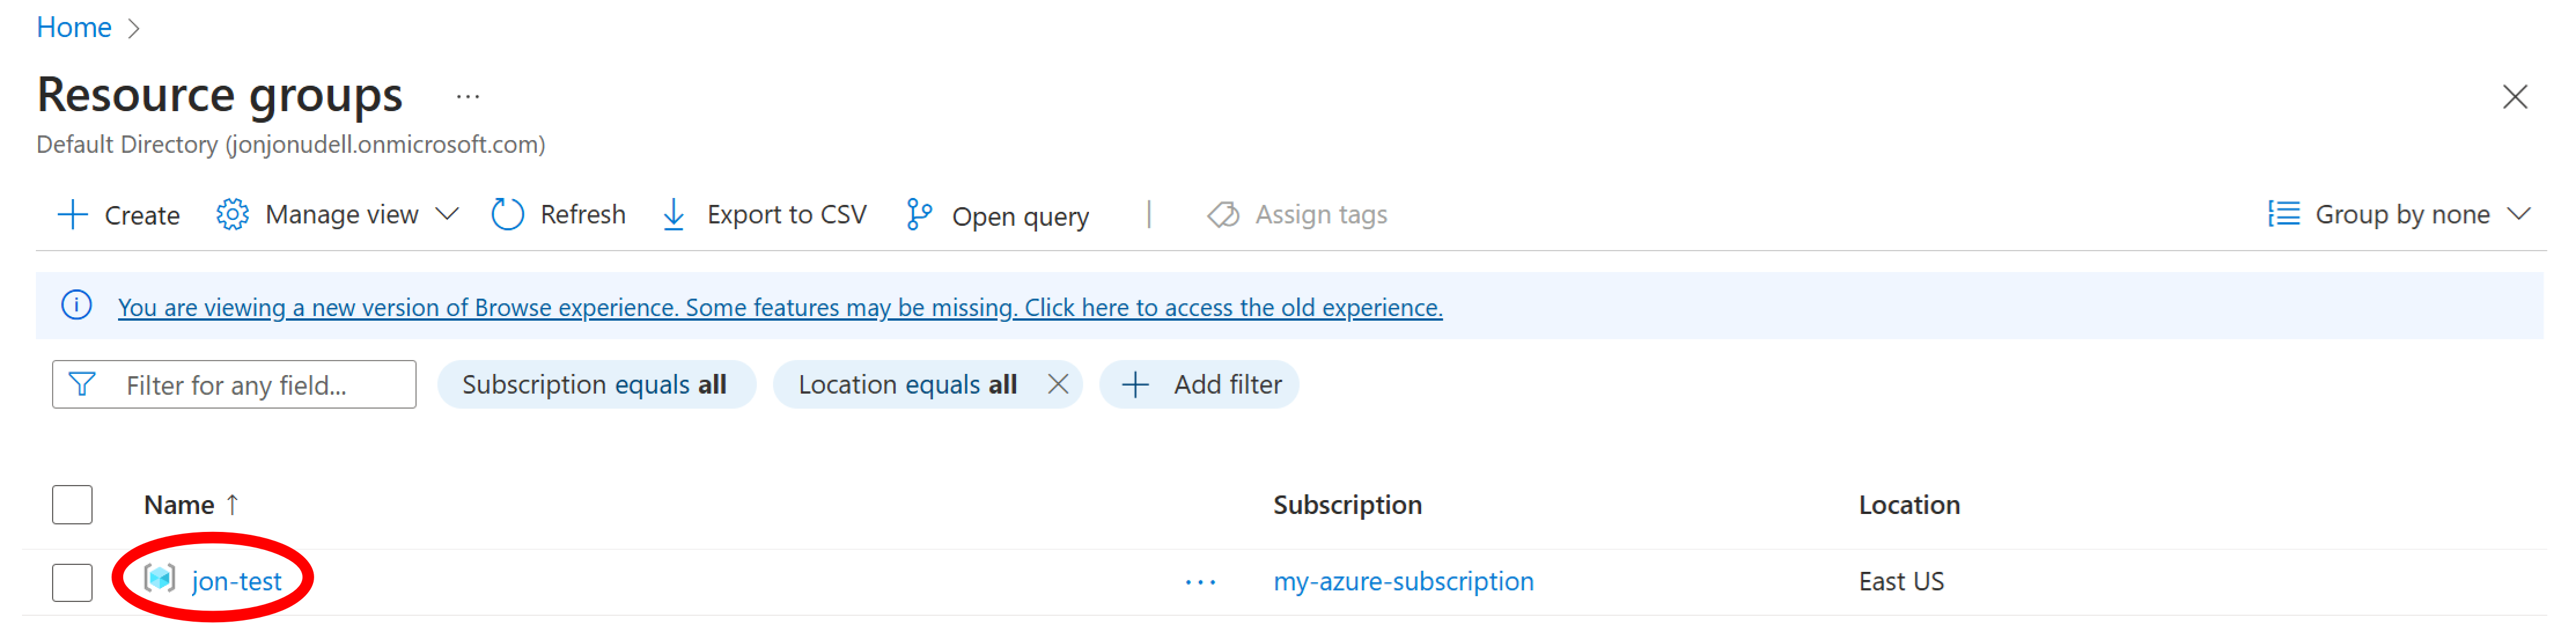Open query using the Resource Graph icon
The image size is (2576, 639).
pos(918,214)
